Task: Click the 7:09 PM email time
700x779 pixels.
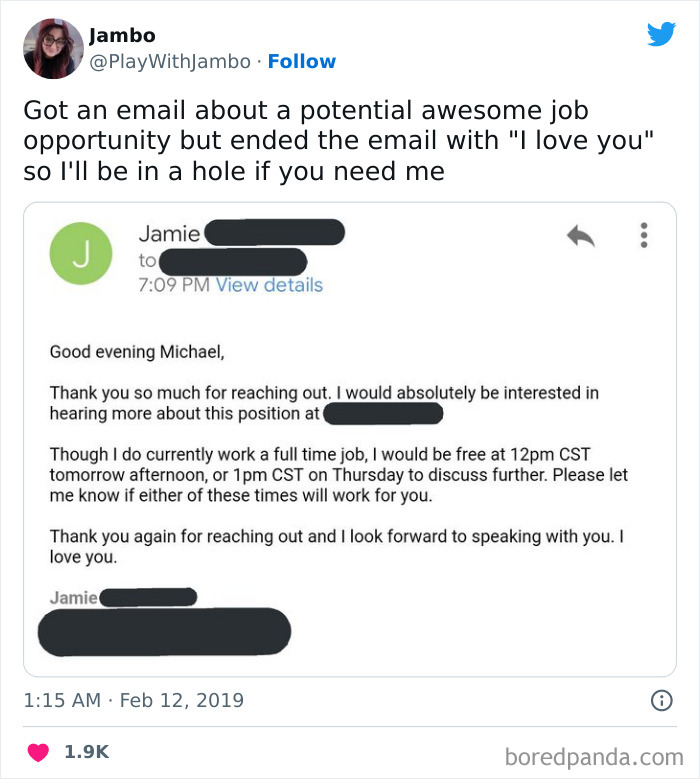Action: [x=173, y=285]
